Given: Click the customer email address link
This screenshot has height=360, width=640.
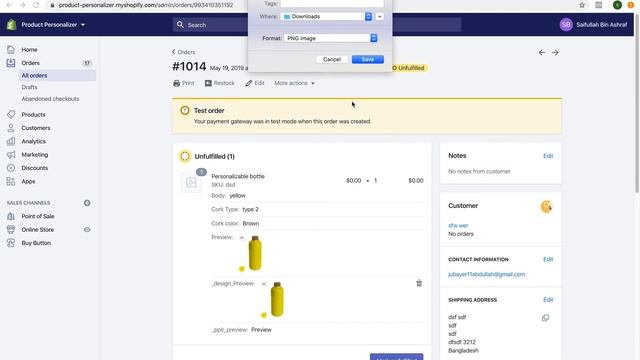Looking at the screenshot, I should tap(487, 274).
